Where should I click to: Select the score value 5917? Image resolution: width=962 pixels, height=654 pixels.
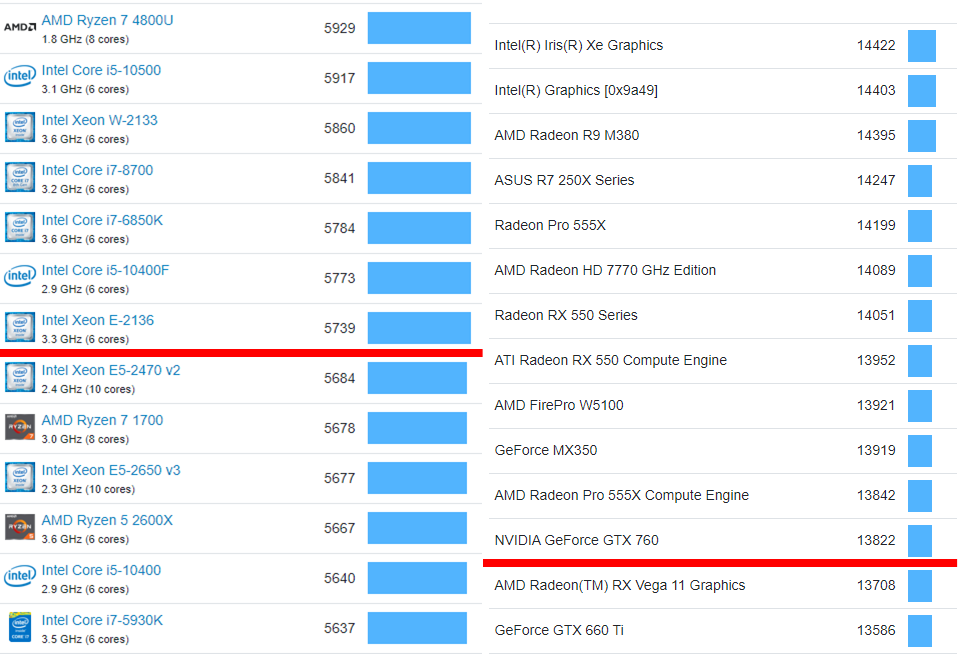[x=339, y=79]
